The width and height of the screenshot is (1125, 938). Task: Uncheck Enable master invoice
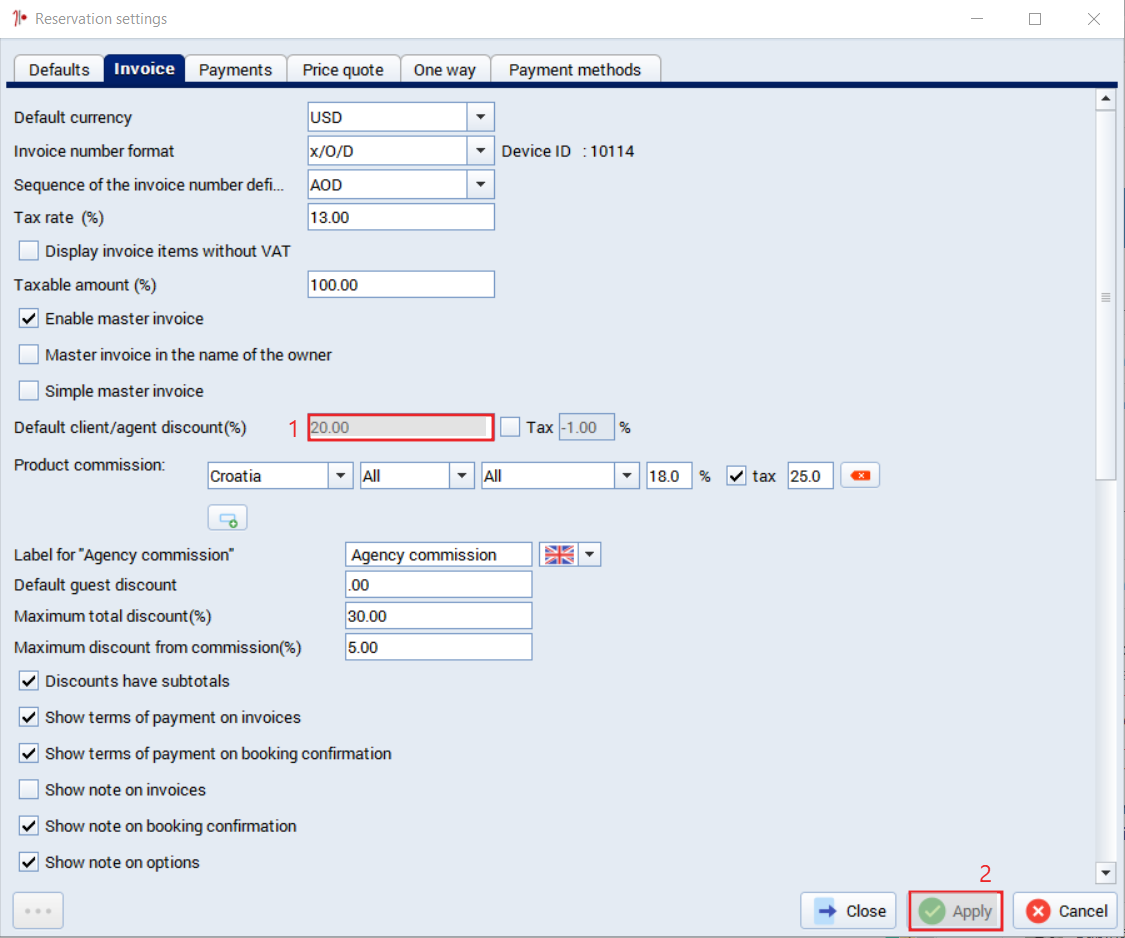point(29,318)
